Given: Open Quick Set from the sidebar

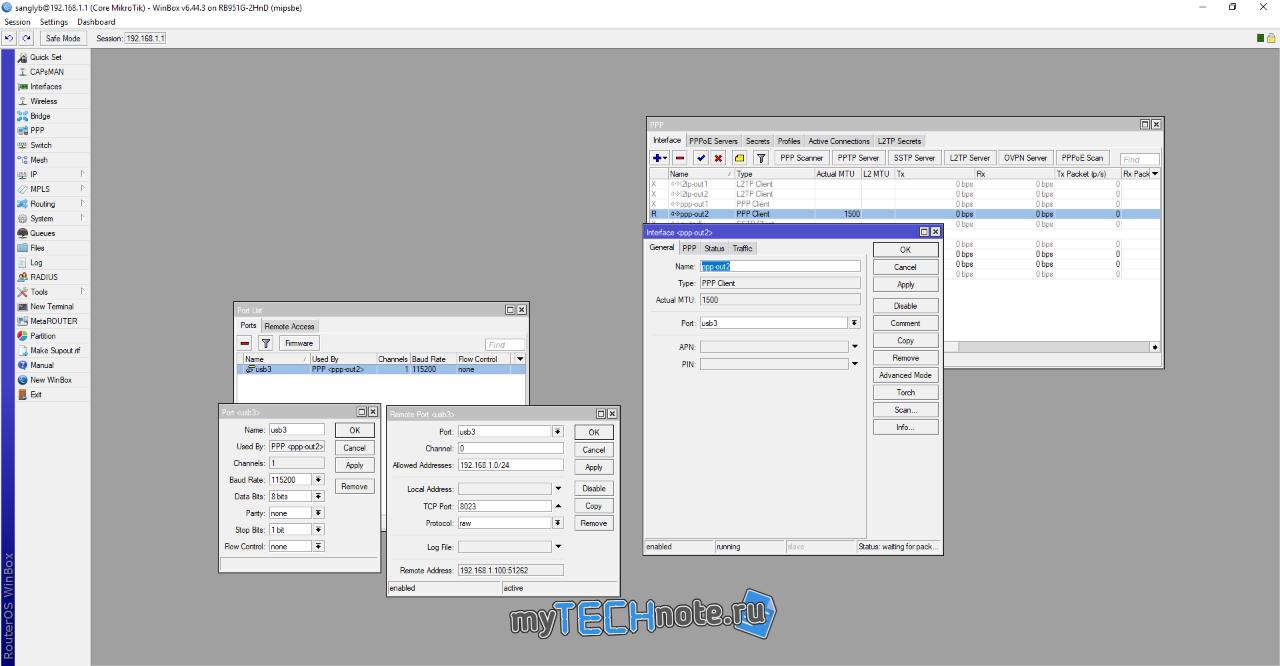Looking at the screenshot, I should [x=45, y=57].
